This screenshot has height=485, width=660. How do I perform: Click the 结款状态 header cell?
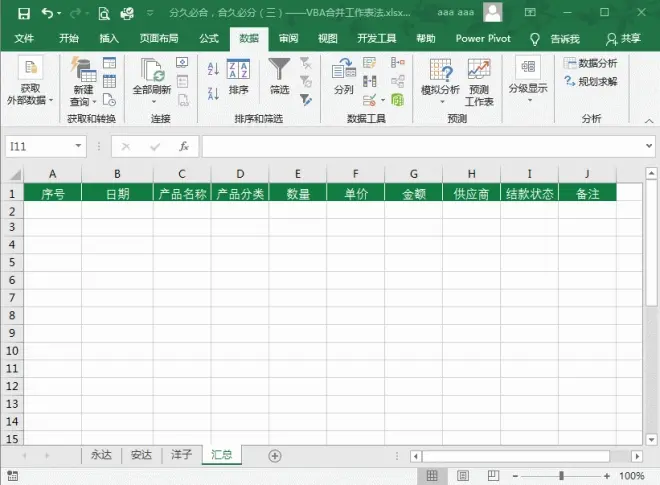coord(530,194)
